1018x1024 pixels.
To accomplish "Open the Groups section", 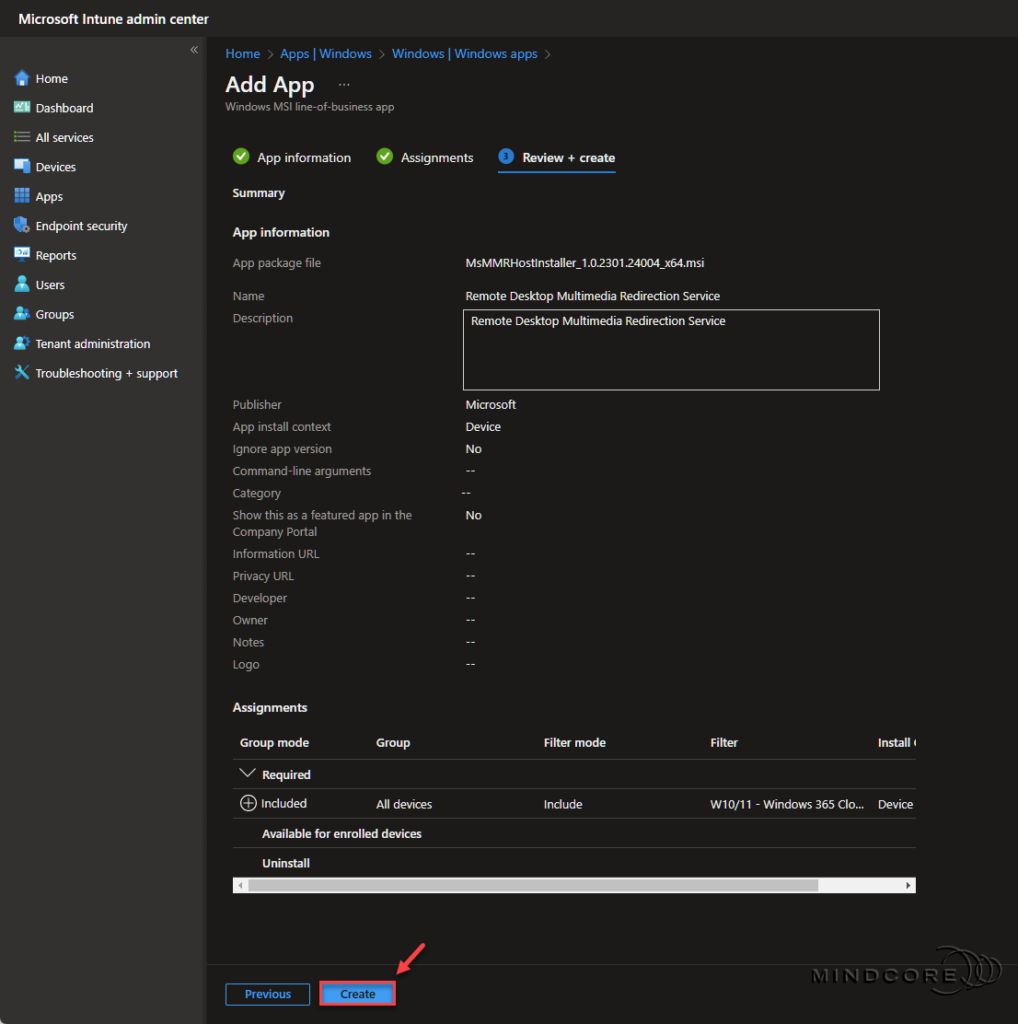I will coord(54,314).
